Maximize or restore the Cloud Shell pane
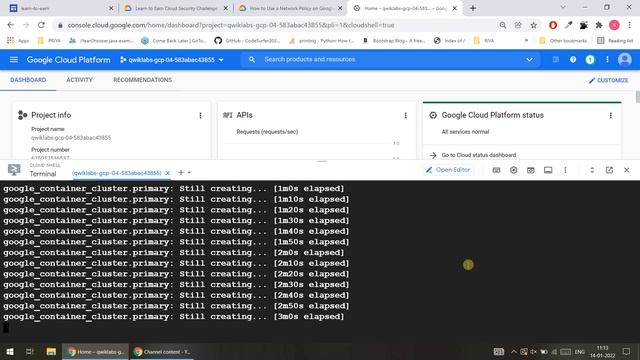640x360 pixels. pos(592,170)
